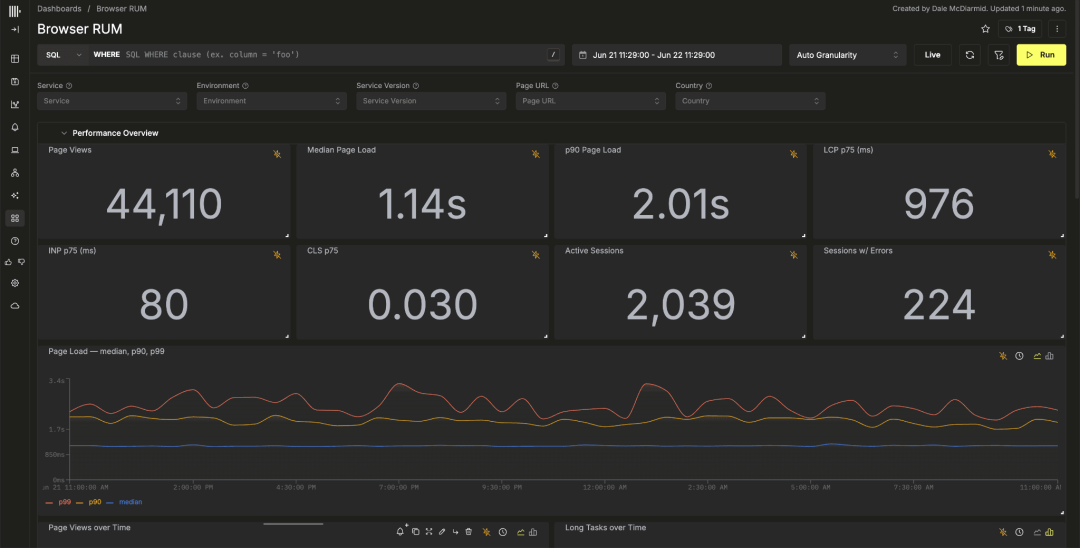
Task: Toggle filter icon on CLS p75 tile
Action: pyautogui.click(x=535, y=255)
